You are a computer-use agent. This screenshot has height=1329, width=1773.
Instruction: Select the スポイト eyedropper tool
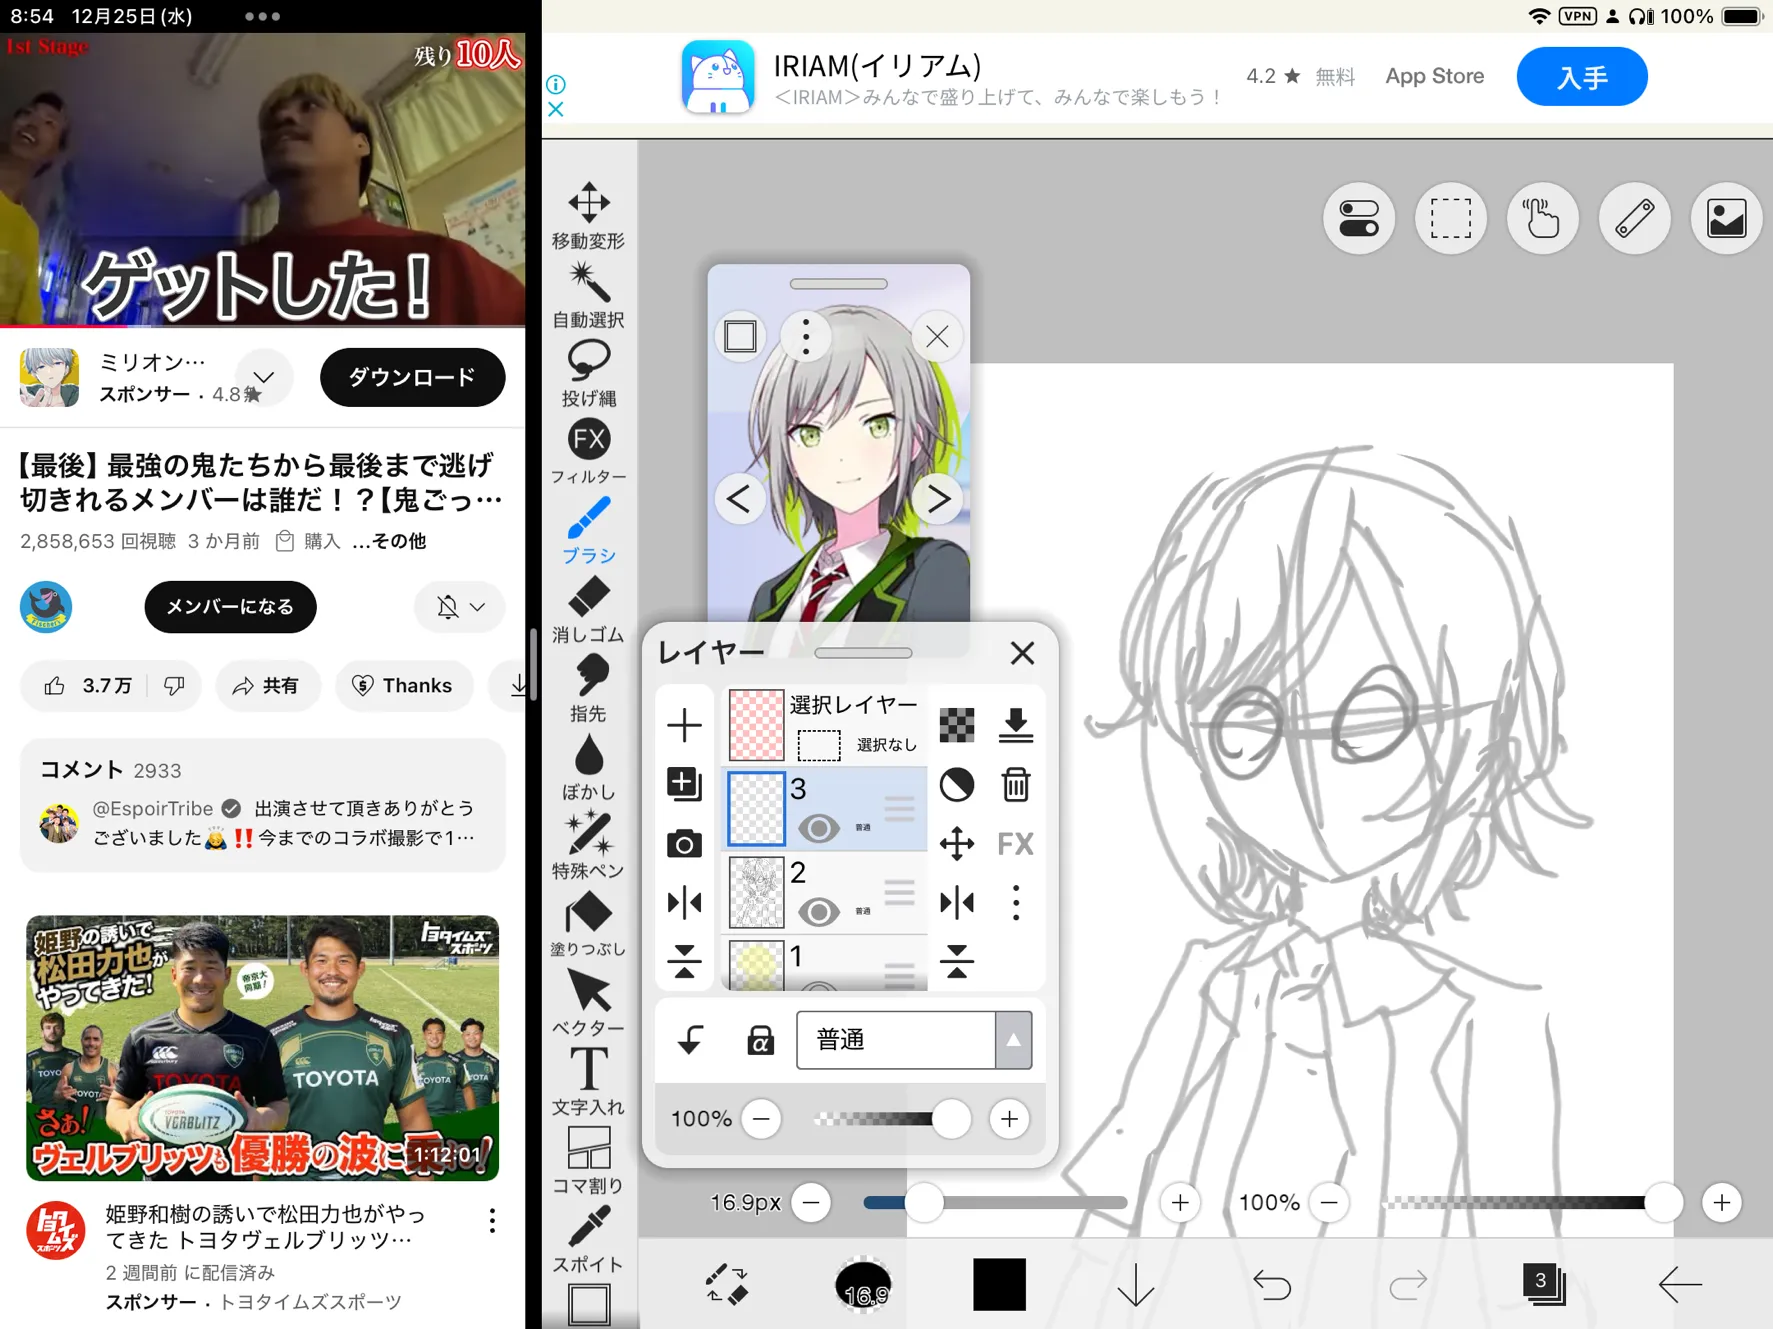point(589,1240)
